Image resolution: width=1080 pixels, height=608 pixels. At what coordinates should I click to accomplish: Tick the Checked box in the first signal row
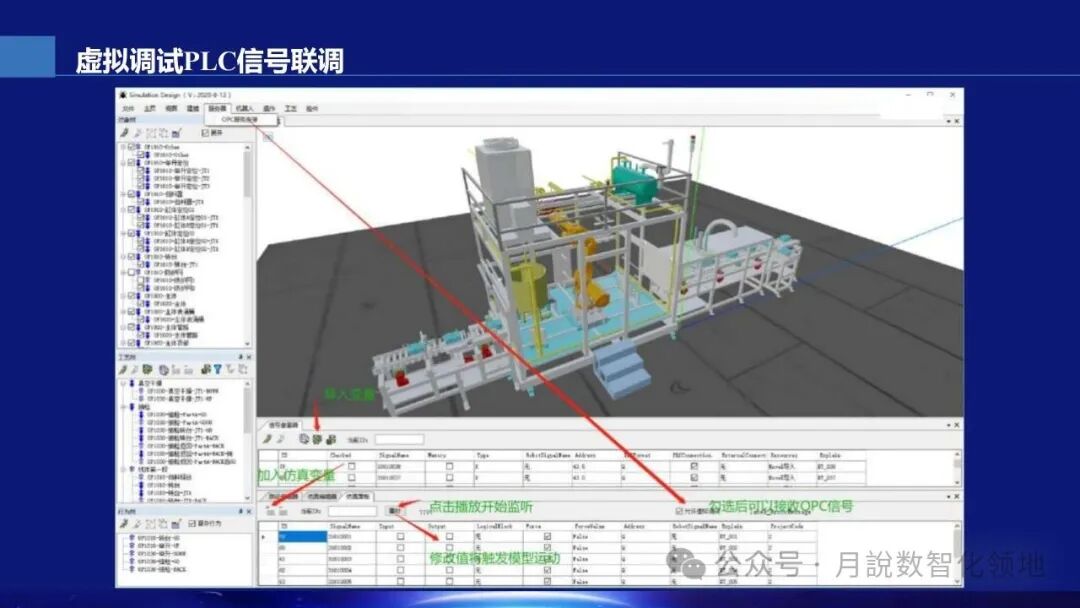(352, 466)
